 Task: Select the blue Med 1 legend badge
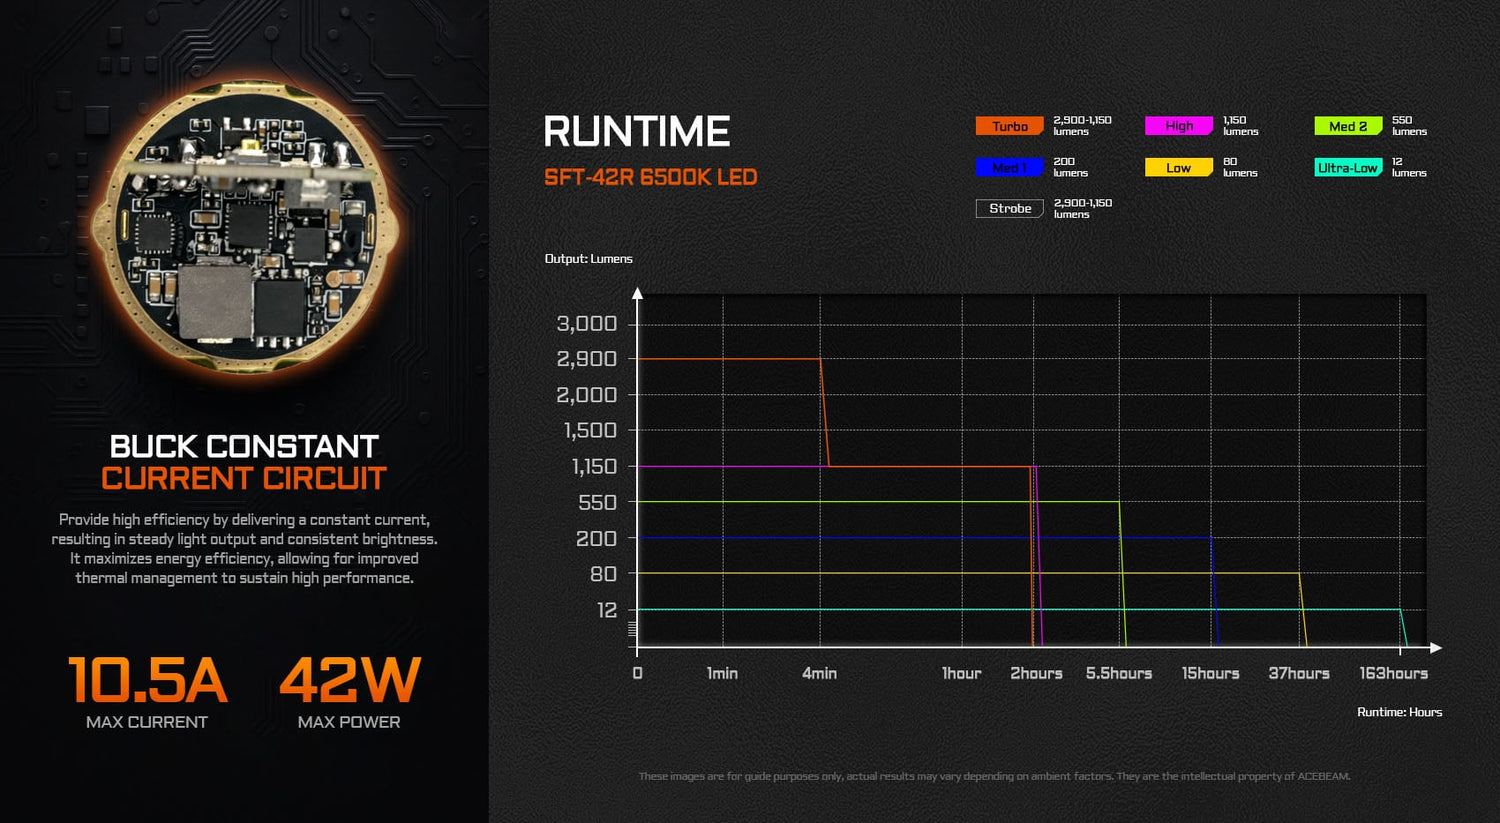(x=1009, y=168)
